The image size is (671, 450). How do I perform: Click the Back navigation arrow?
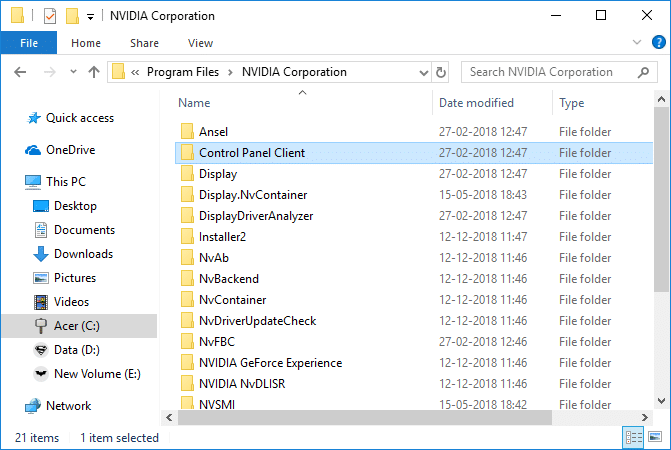click(21, 72)
